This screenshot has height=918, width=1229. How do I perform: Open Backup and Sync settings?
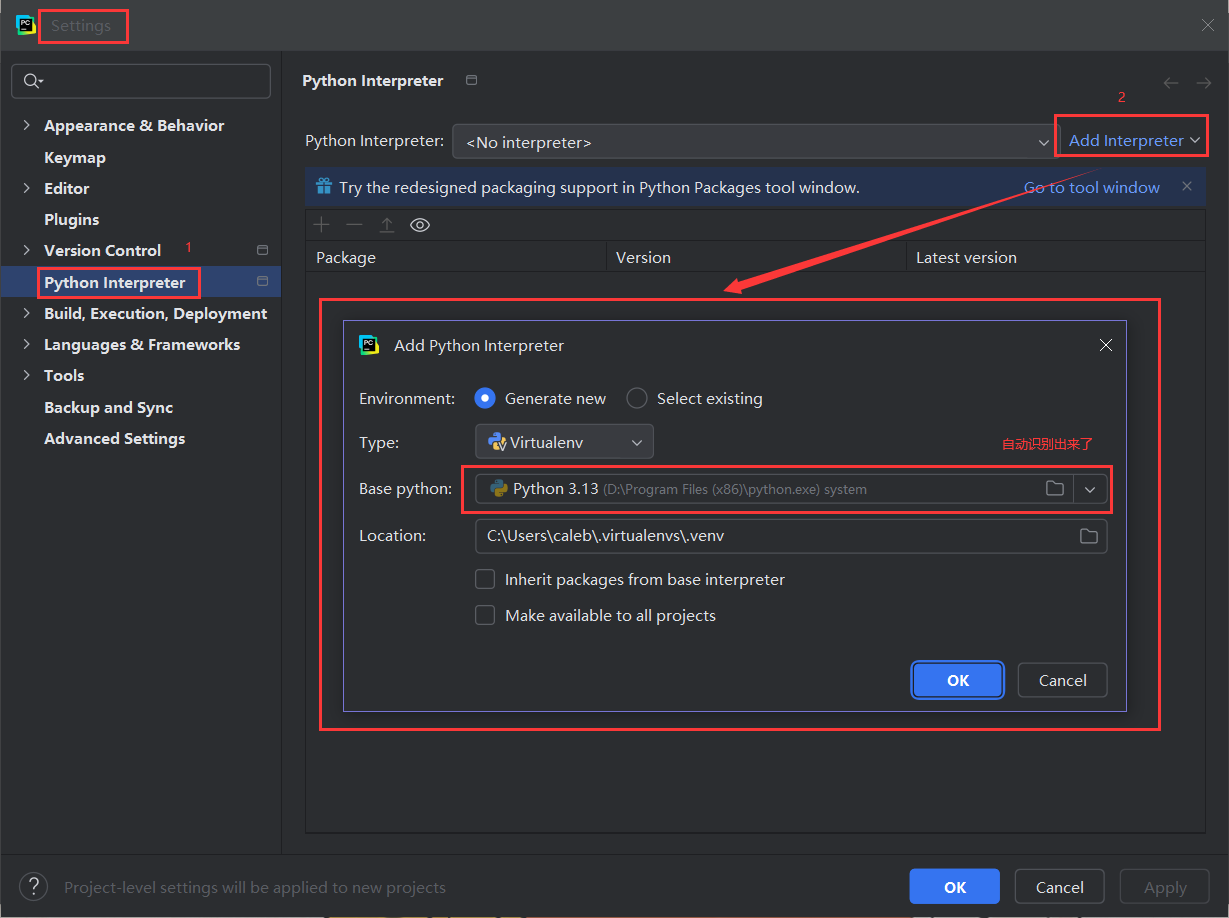pyautogui.click(x=109, y=407)
